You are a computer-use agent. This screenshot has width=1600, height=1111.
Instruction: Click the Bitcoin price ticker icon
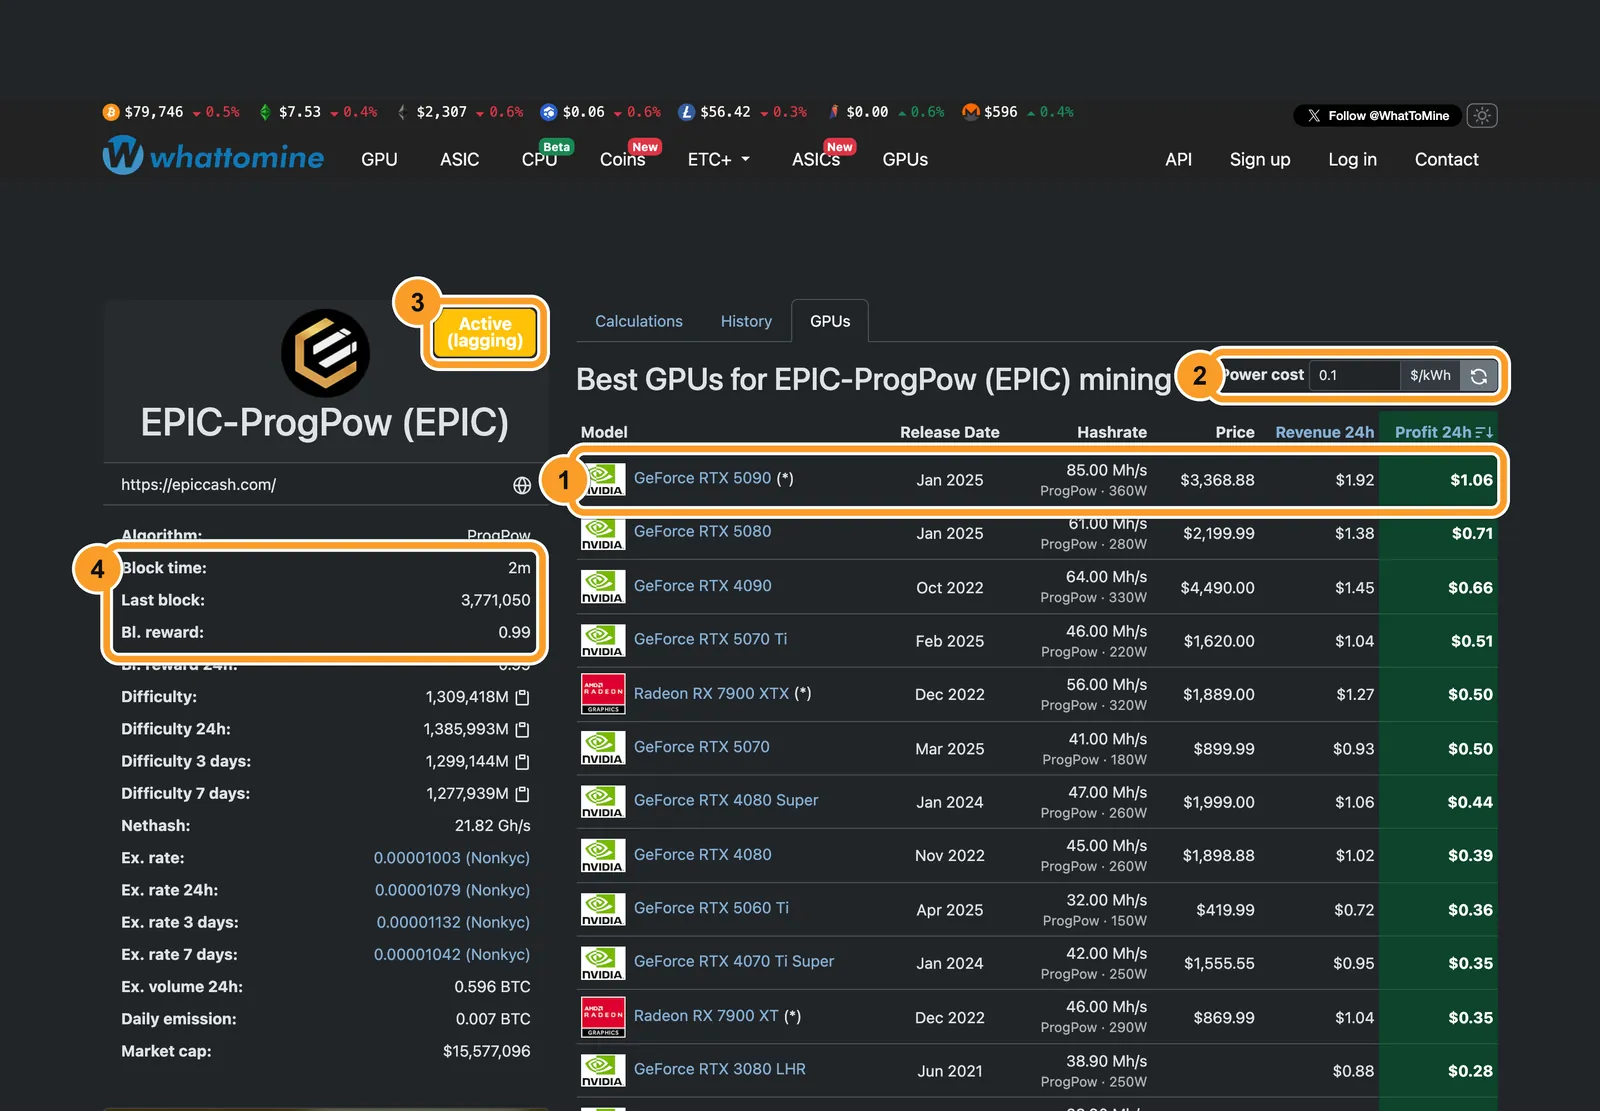[111, 112]
